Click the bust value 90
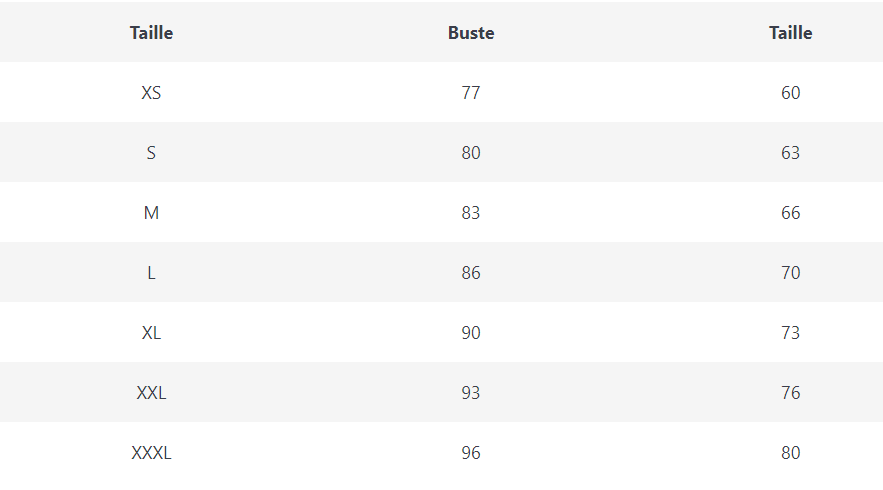Image resolution: width=883 pixels, height=490 pixels. 471,333
